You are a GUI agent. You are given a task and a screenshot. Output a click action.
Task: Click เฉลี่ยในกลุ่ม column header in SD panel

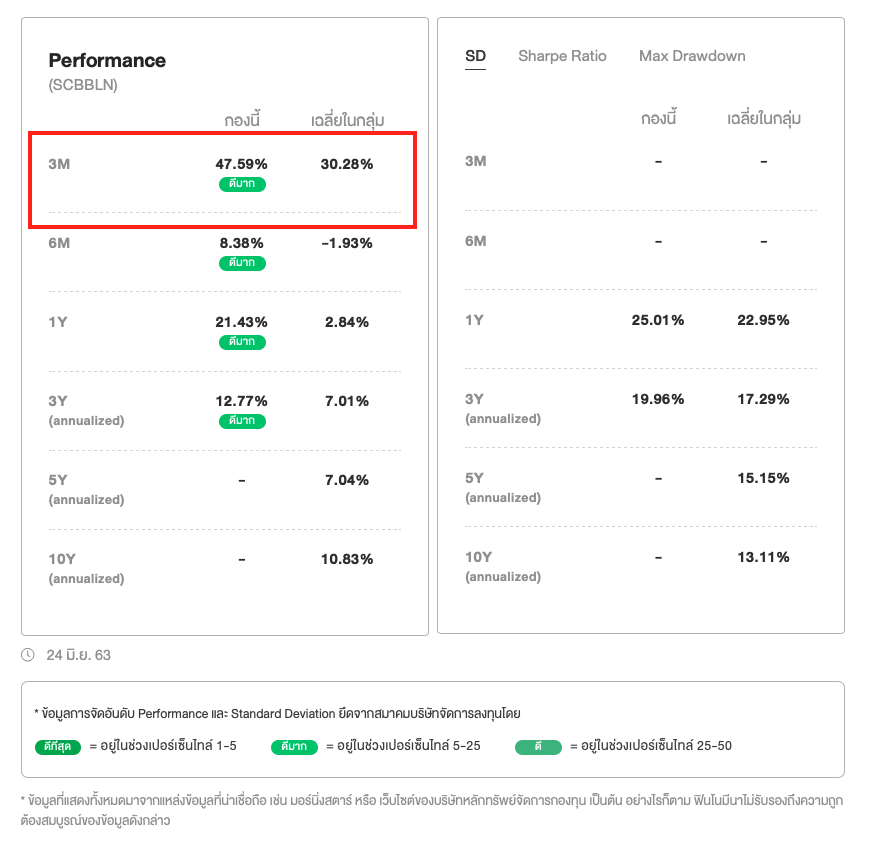(763, 119)
